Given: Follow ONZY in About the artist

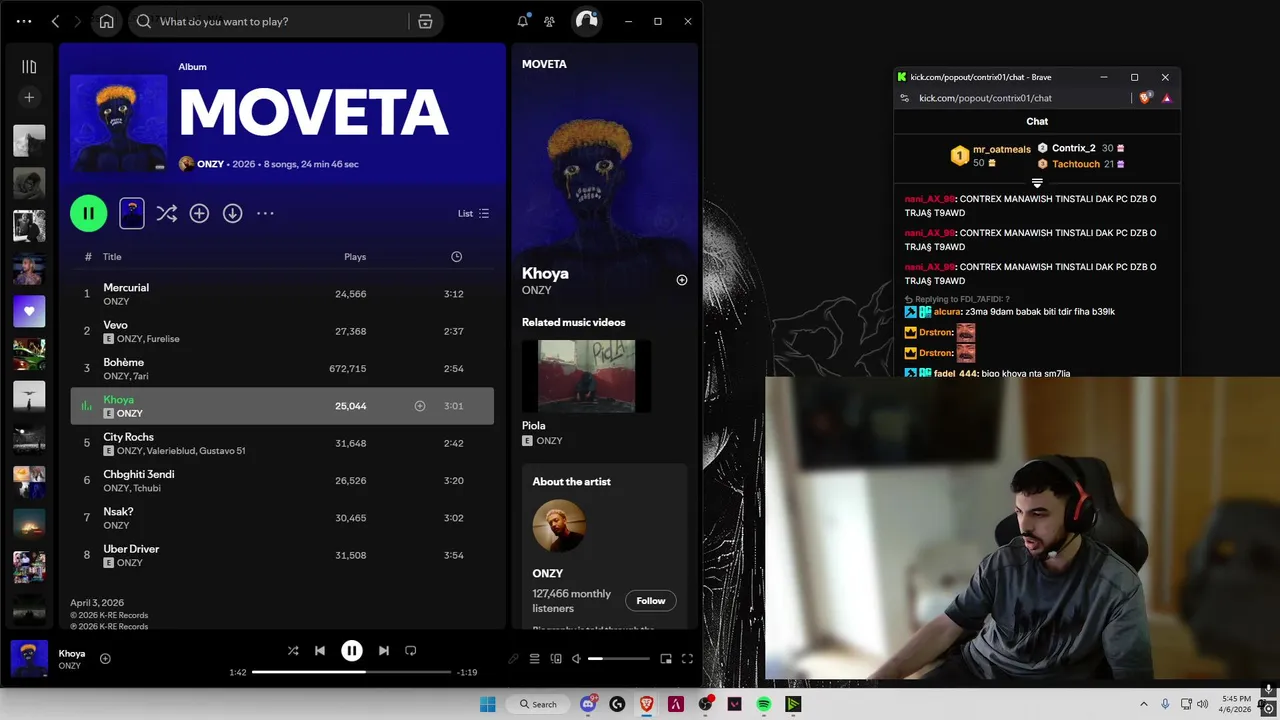Looking at the screenshot, I should click(650, 601).
